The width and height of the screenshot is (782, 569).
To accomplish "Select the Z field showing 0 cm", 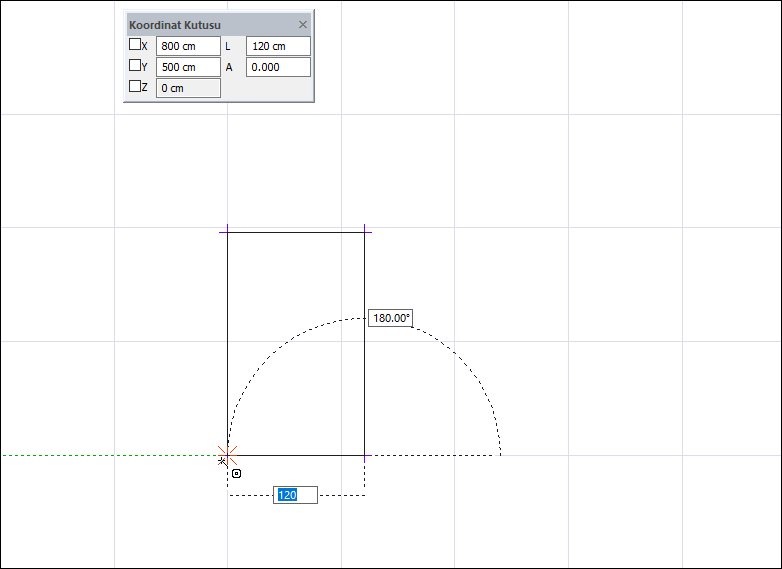I will click(x=188, y=88).
